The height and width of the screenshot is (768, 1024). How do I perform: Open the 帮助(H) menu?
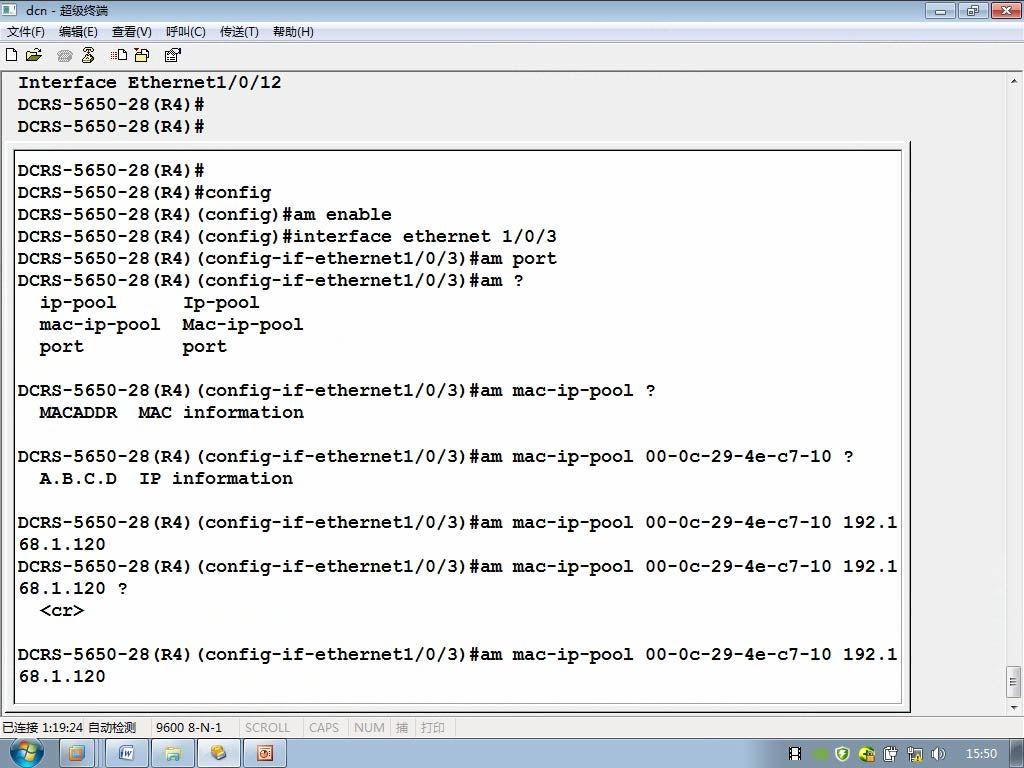point(293,31)
